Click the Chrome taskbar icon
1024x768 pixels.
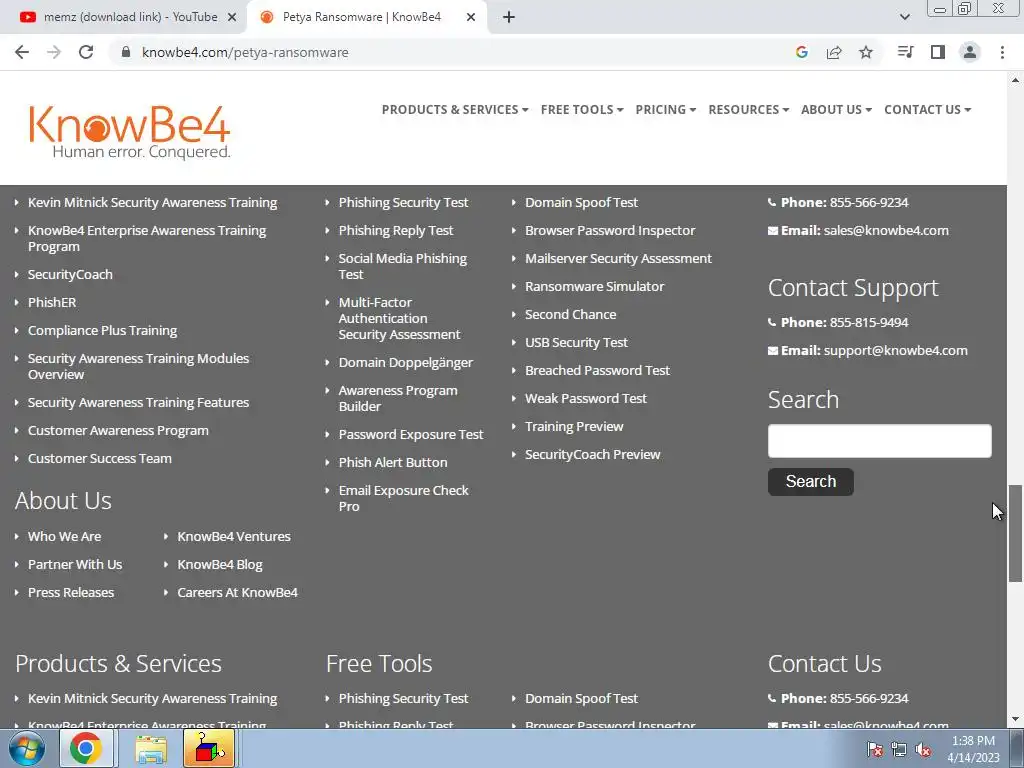click(86, 748)
